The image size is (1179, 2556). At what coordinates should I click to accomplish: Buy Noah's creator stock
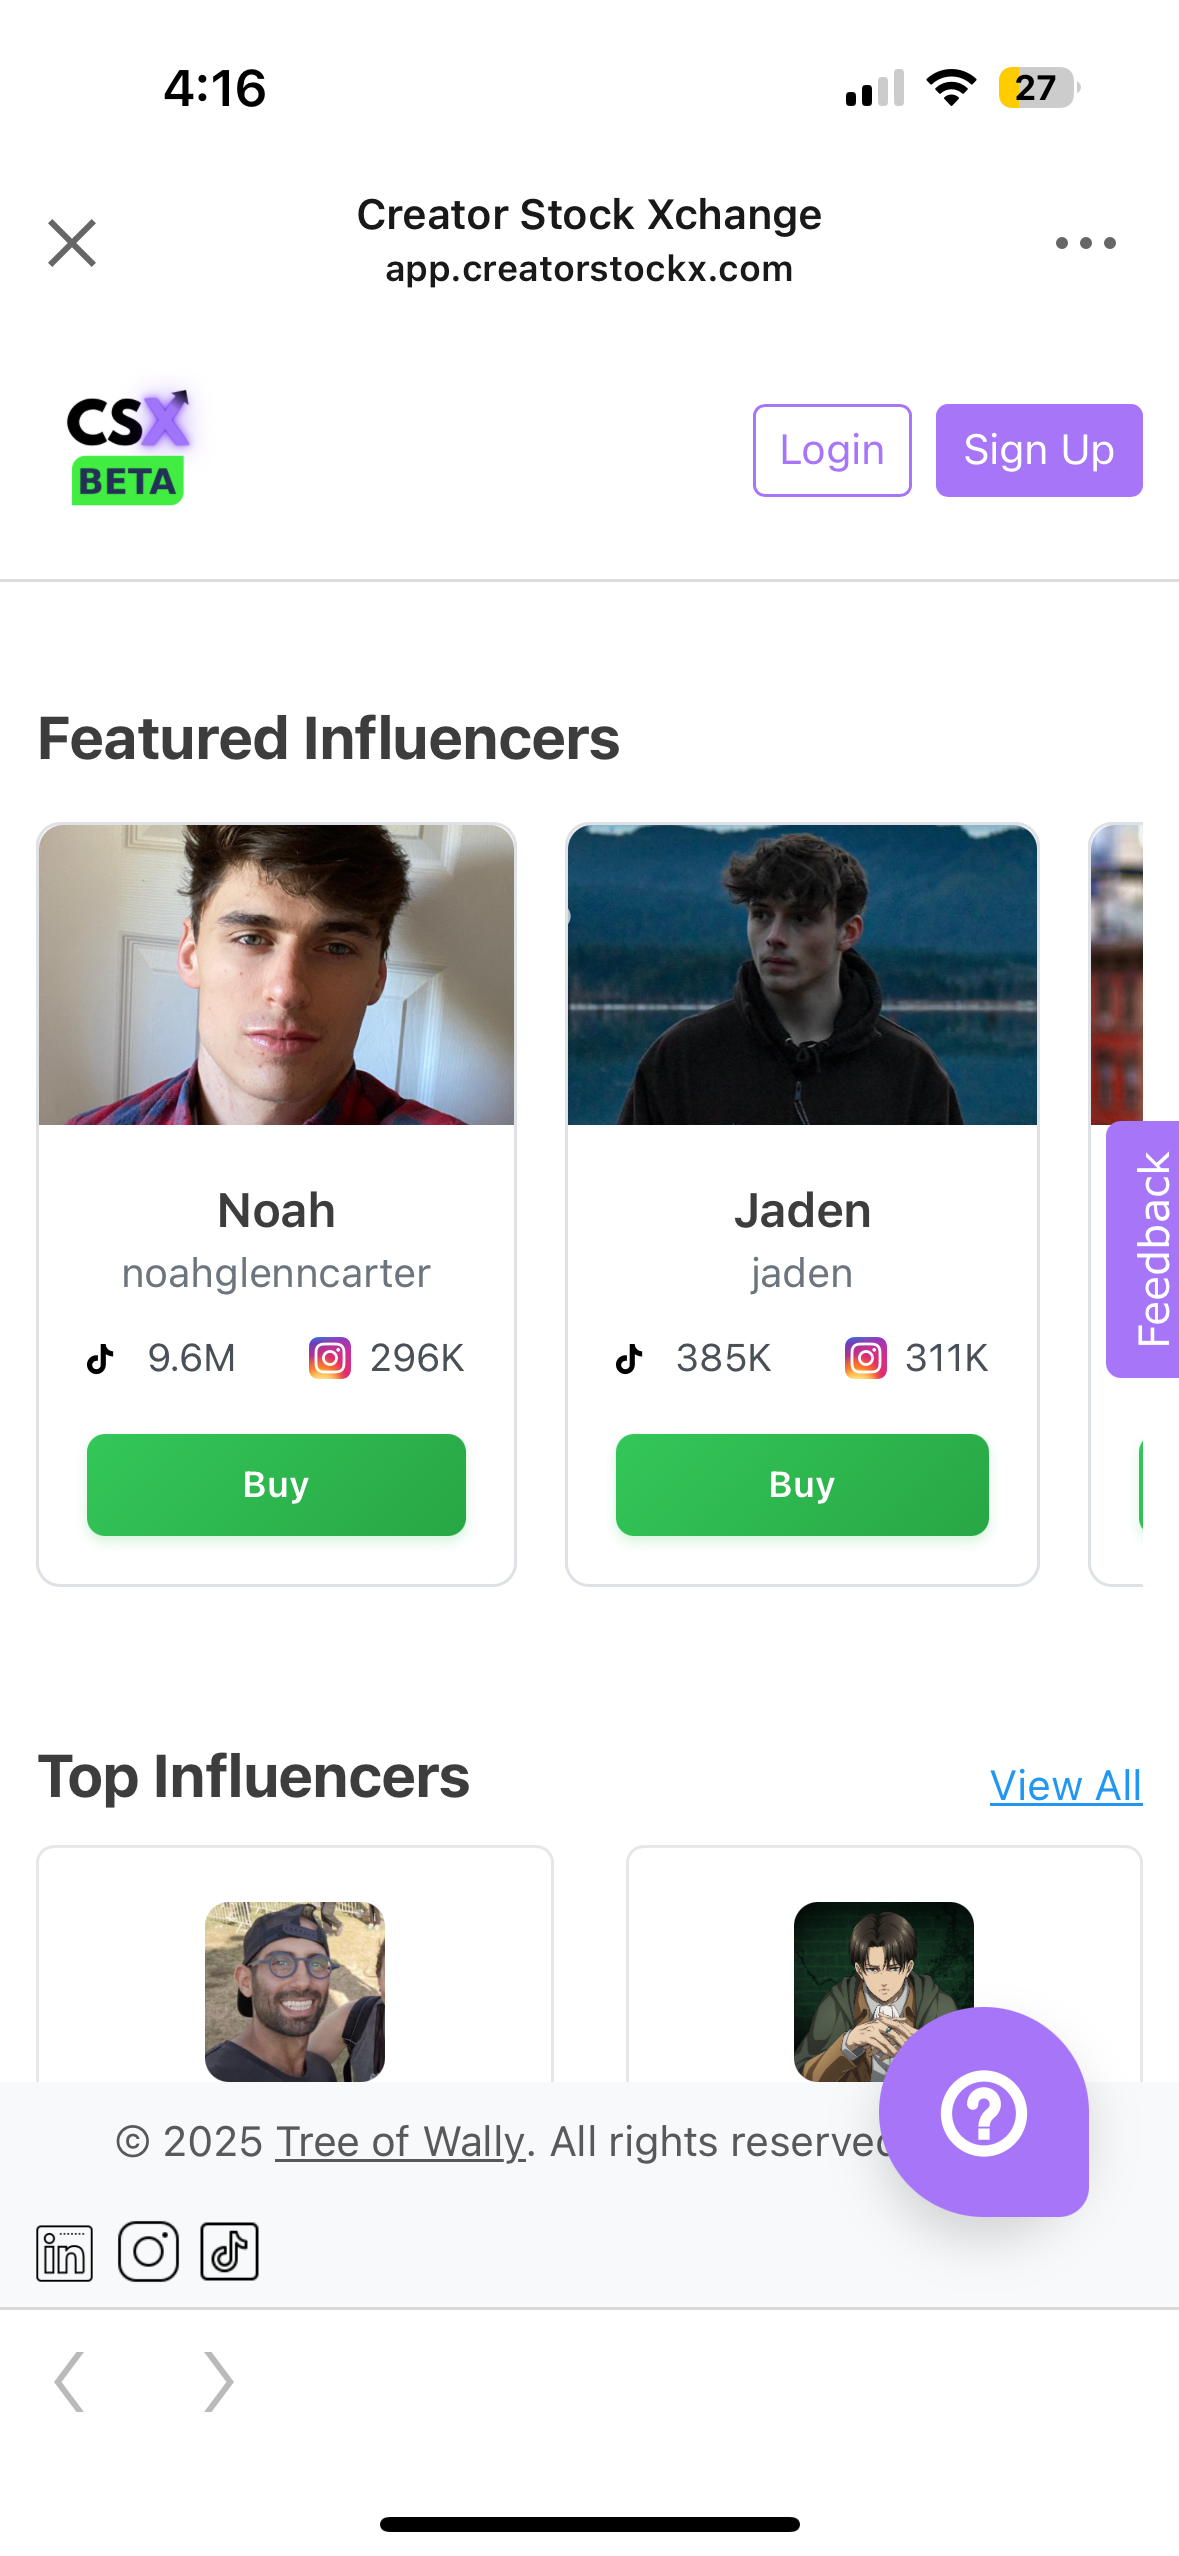(276, 1484)
